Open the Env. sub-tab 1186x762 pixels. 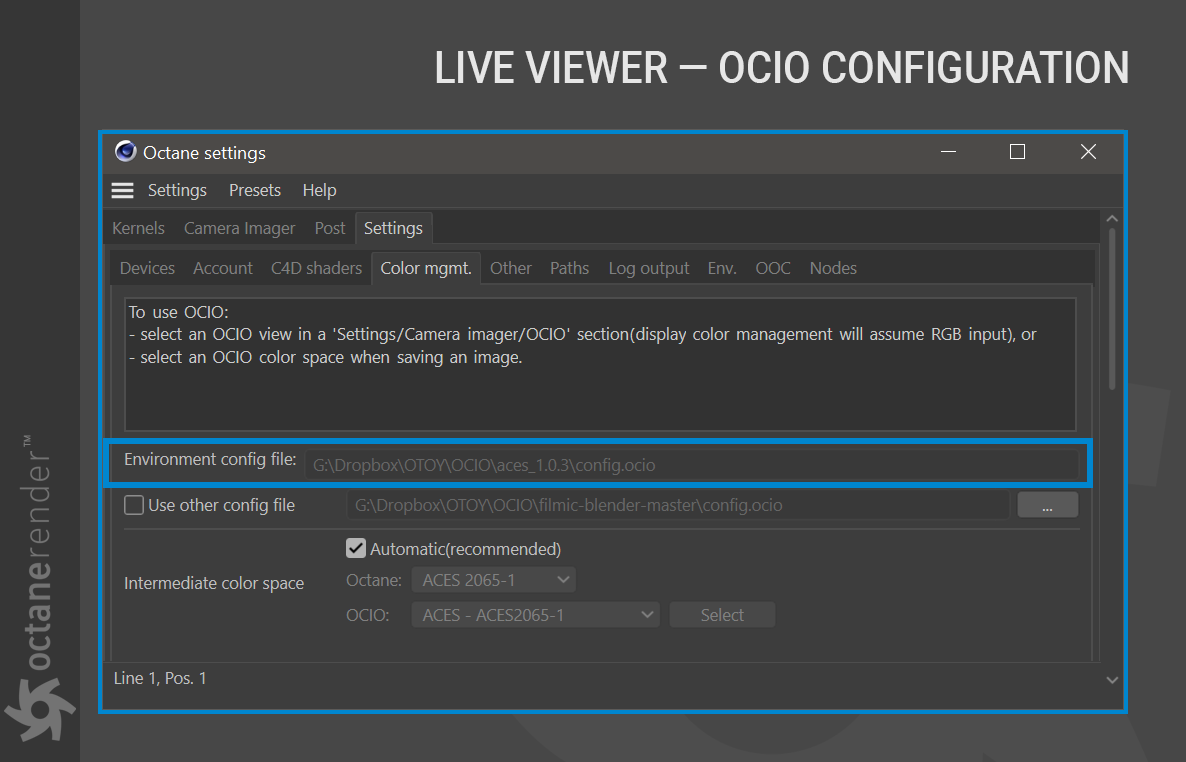[x=722, y=269]
